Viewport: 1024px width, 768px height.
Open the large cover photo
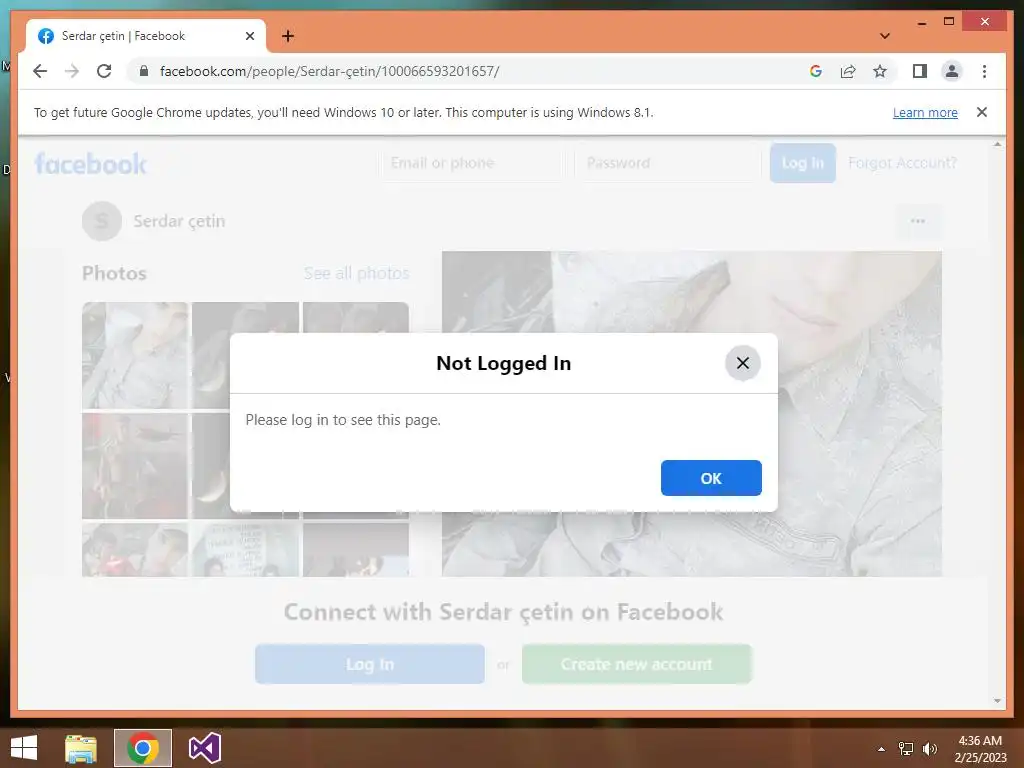point(692,414)
